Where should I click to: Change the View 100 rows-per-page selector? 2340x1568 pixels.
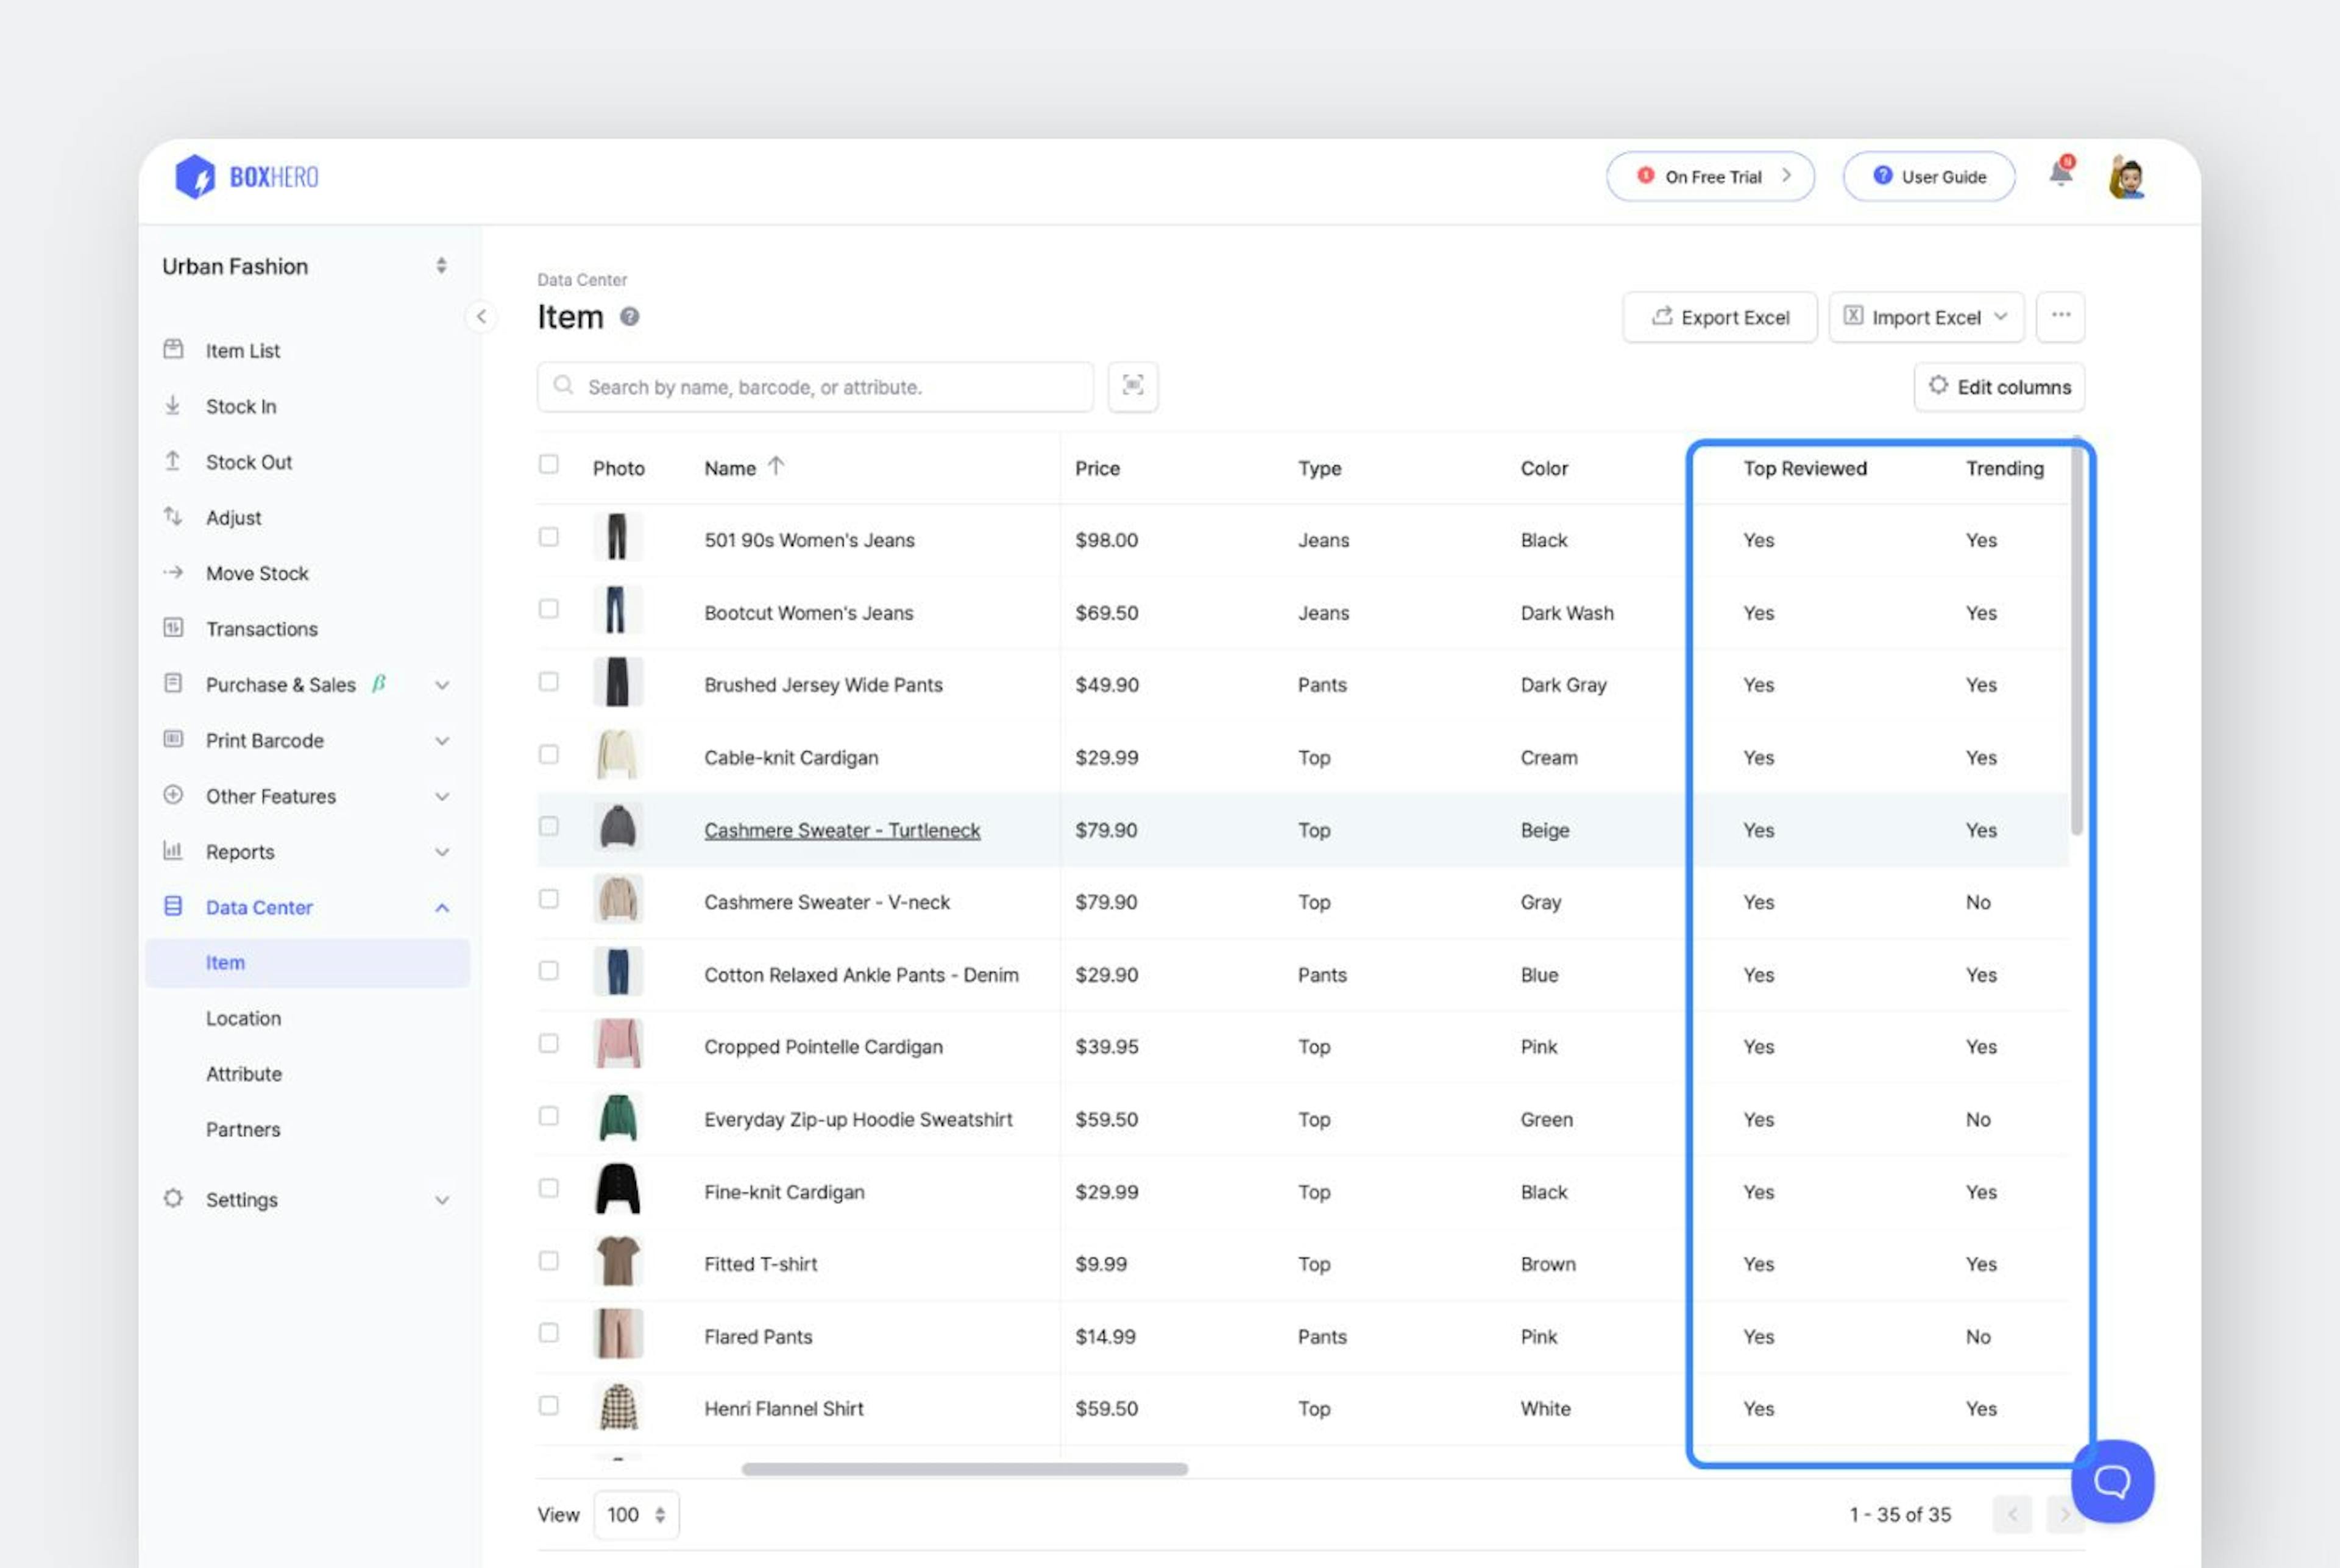tap(636, 1515)
